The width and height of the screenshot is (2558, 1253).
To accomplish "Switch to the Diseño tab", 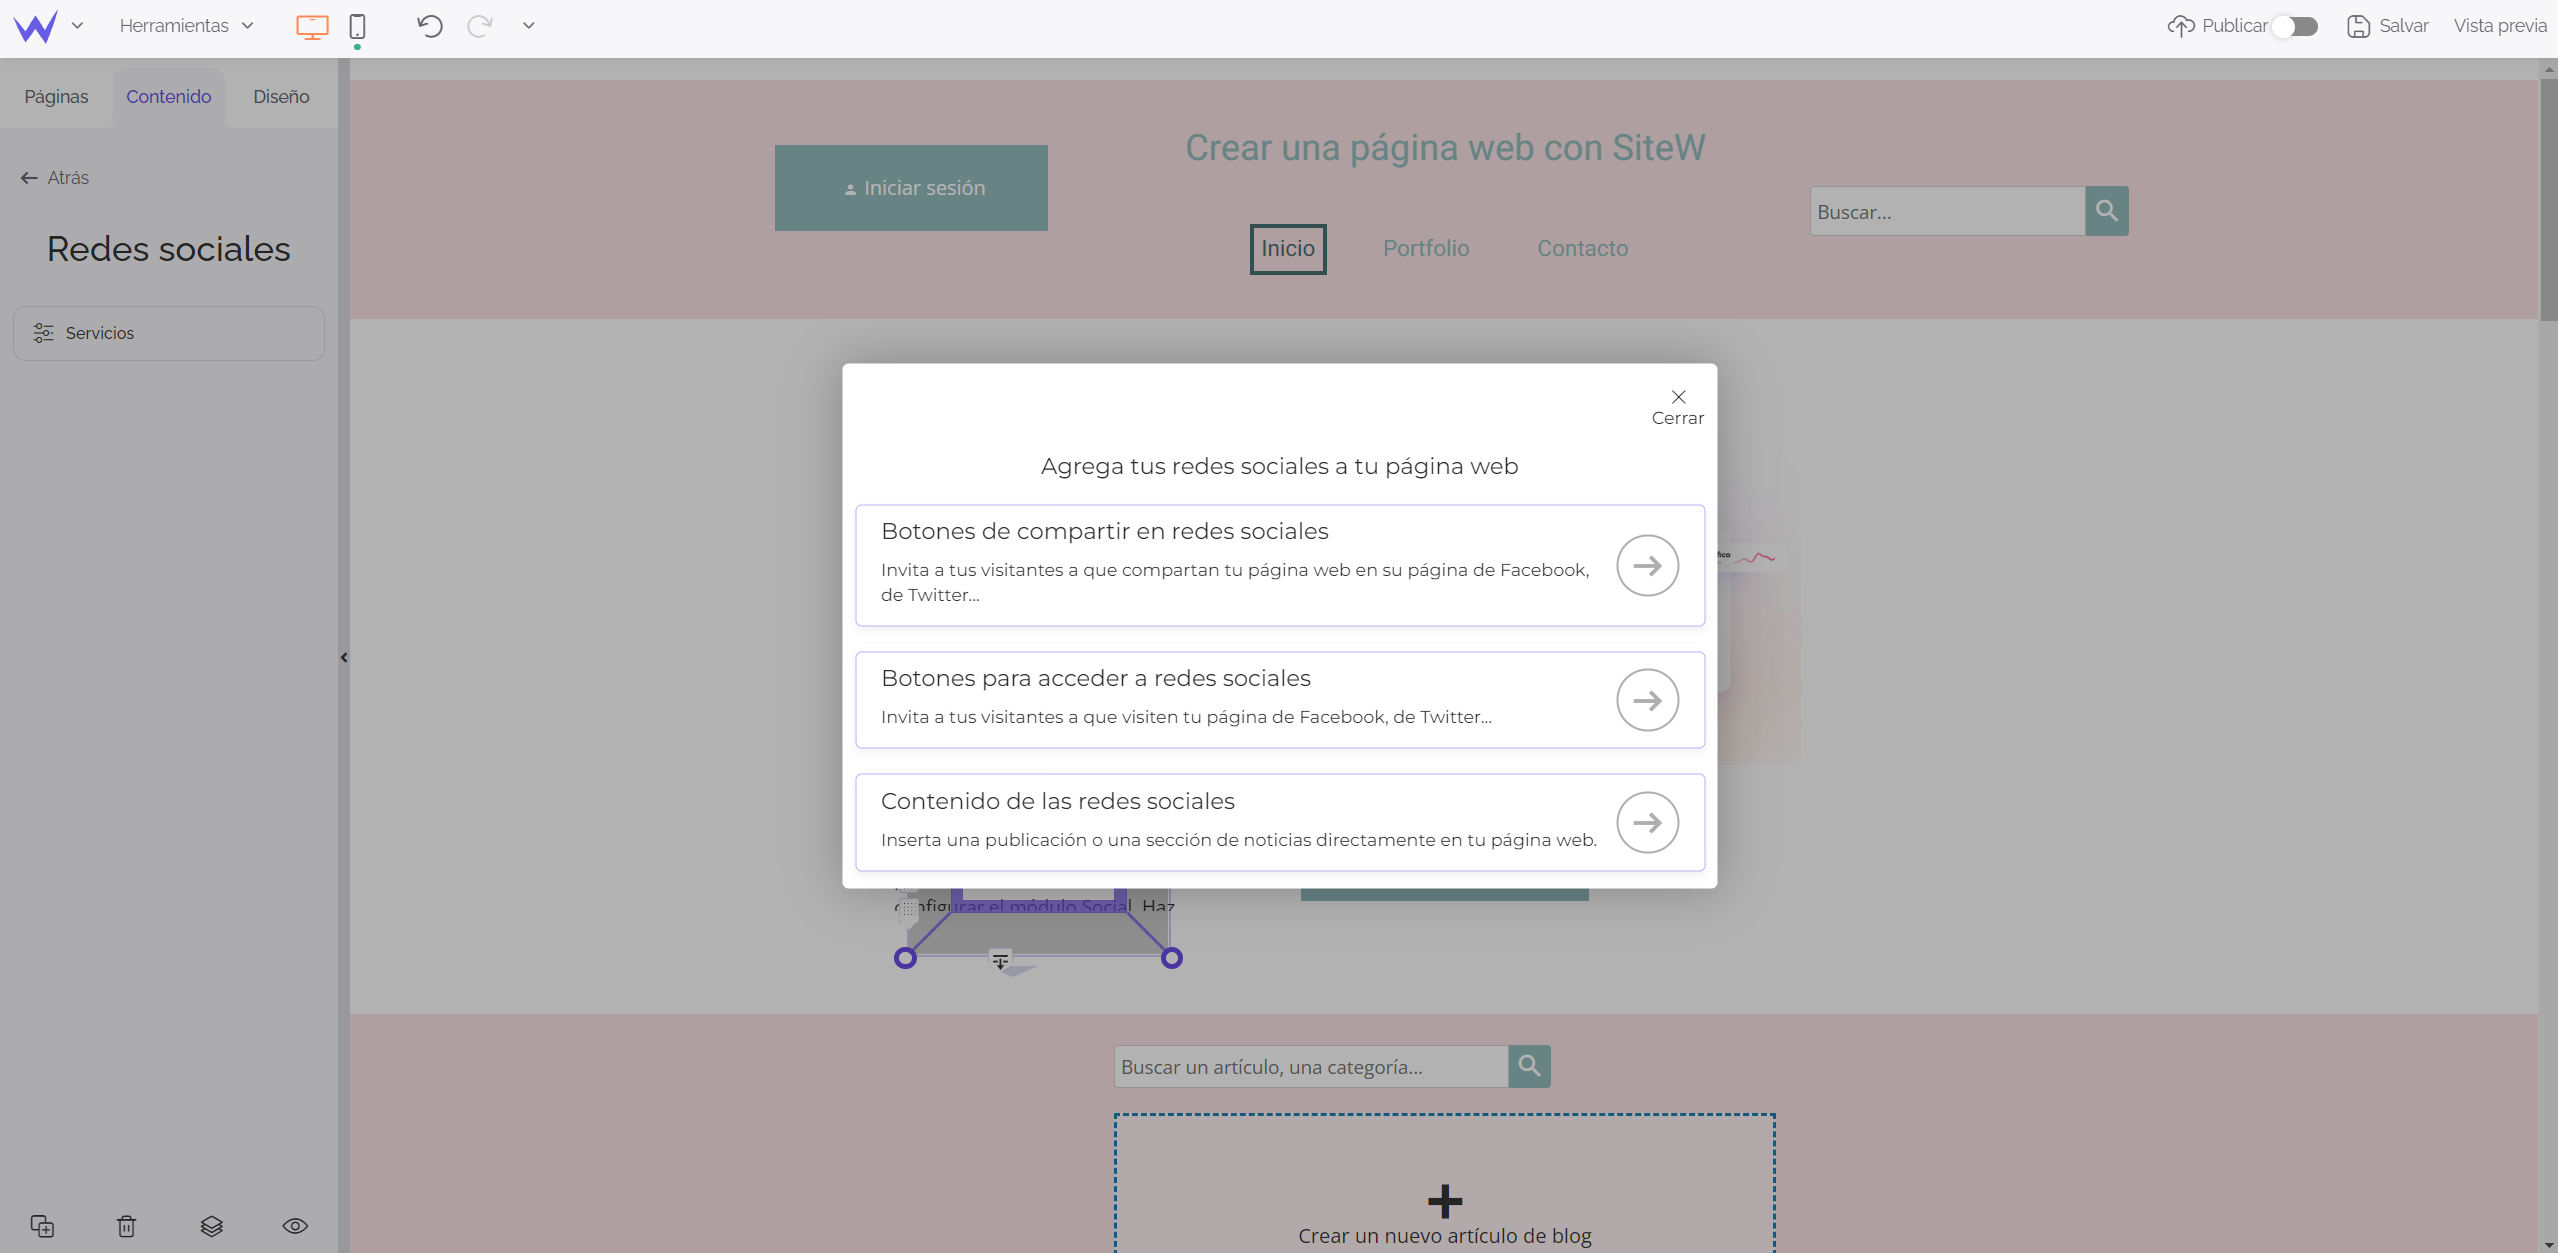I will (281, 97).
